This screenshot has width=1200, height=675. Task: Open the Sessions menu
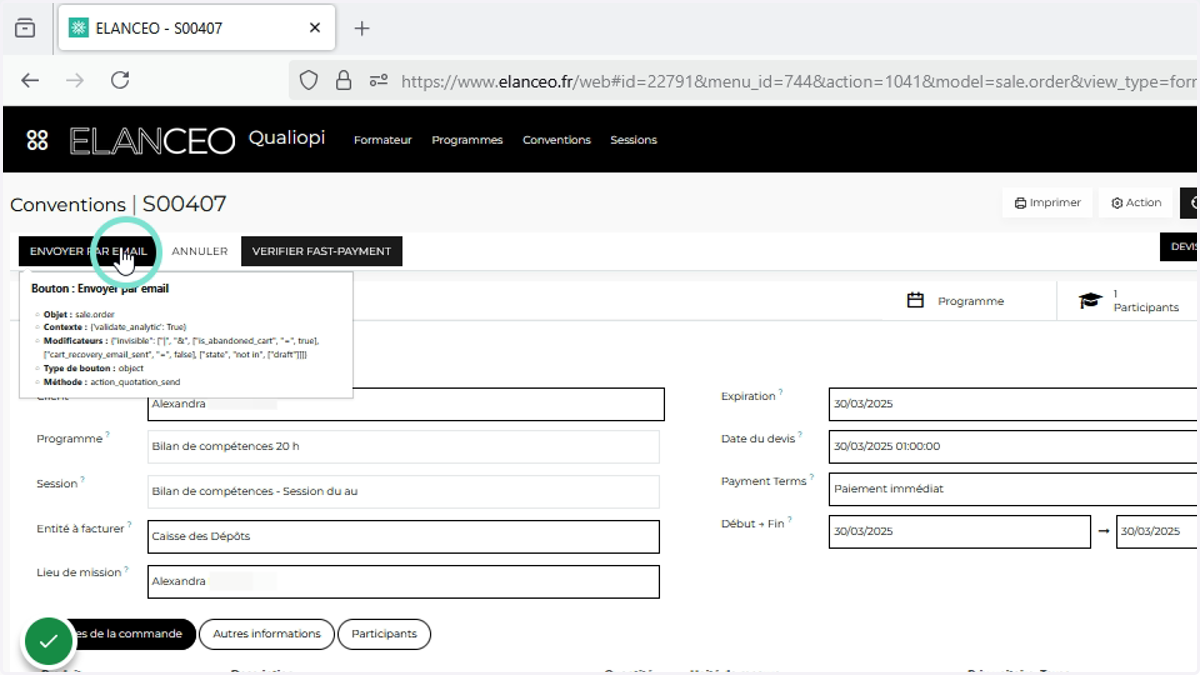tap(634, 140)
